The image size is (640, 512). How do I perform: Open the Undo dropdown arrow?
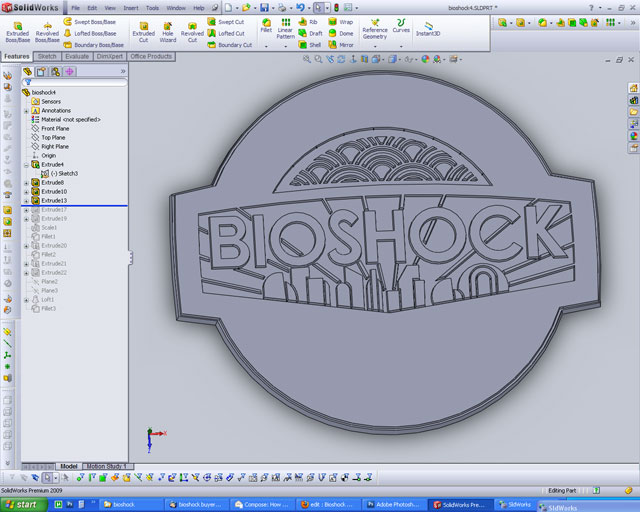[x=309, y=8]
